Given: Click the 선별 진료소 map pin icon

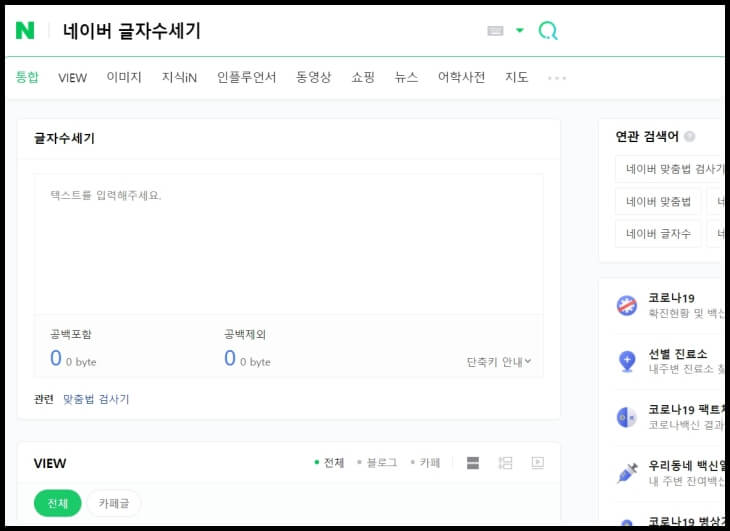Looking at the screenshot, I should [627, 362].
